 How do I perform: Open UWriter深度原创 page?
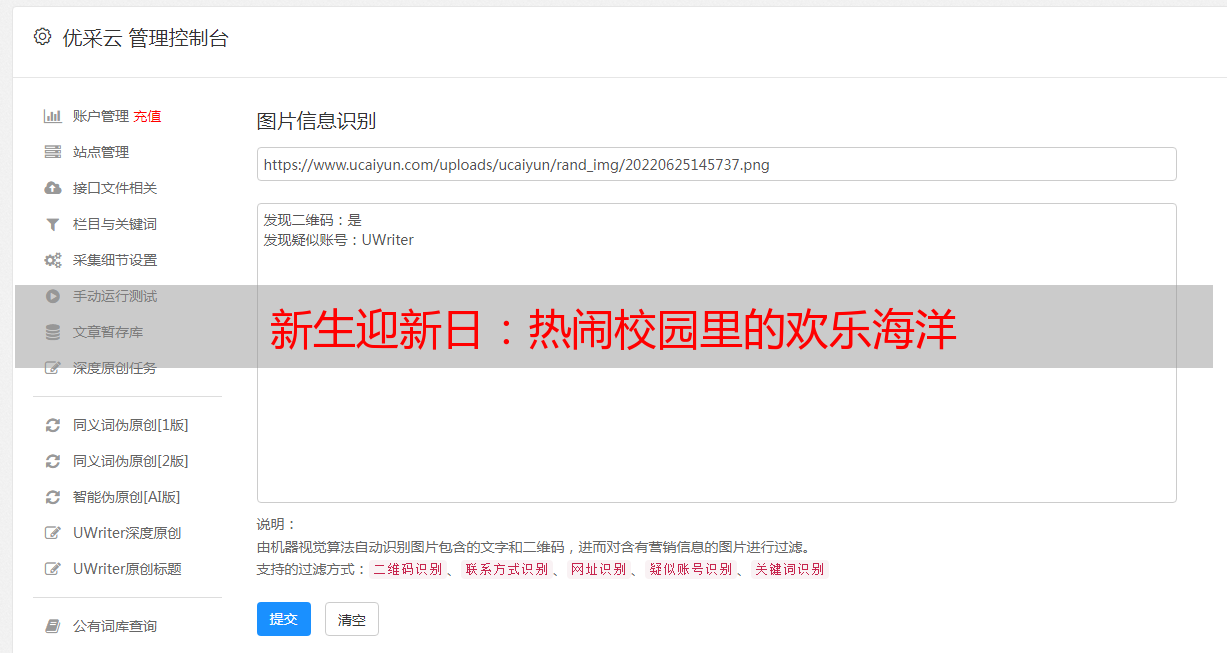(x=127, y=533)
